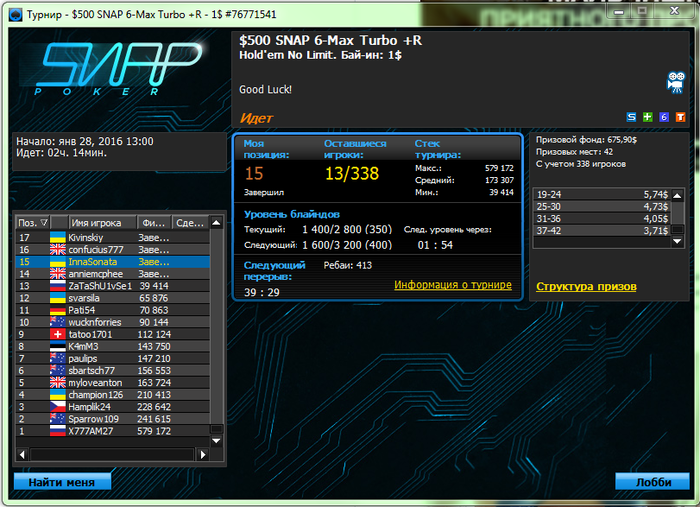The width and height of the screenshot is (700, 507).
Task: Select the prize row 19-24
Action: pos(602,195)
